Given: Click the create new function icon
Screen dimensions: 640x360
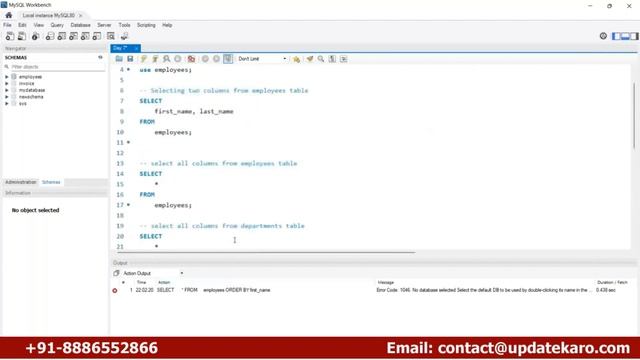Looking at the screenshot, I should 97,36.
